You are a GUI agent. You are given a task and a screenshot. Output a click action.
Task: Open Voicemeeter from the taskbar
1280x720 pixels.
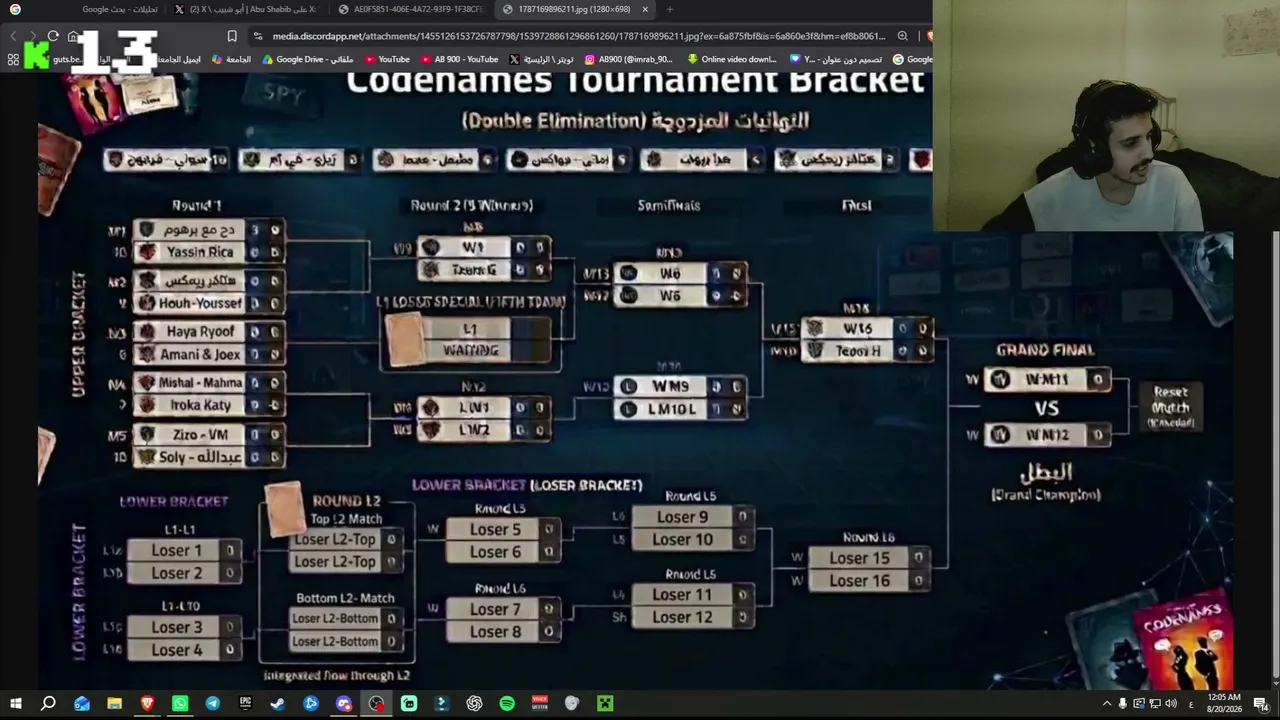point(540,704)
